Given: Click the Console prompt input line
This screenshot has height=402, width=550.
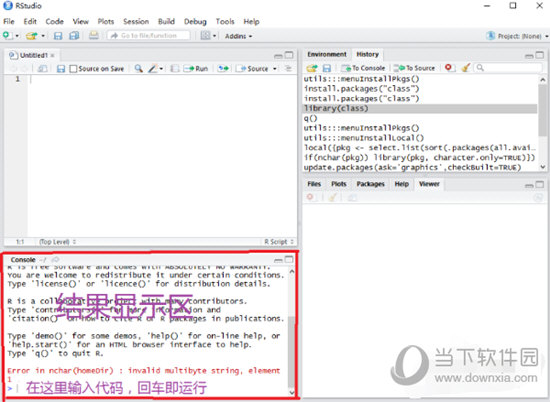Looking at the screenshot, I should click(x=147, y=388).
